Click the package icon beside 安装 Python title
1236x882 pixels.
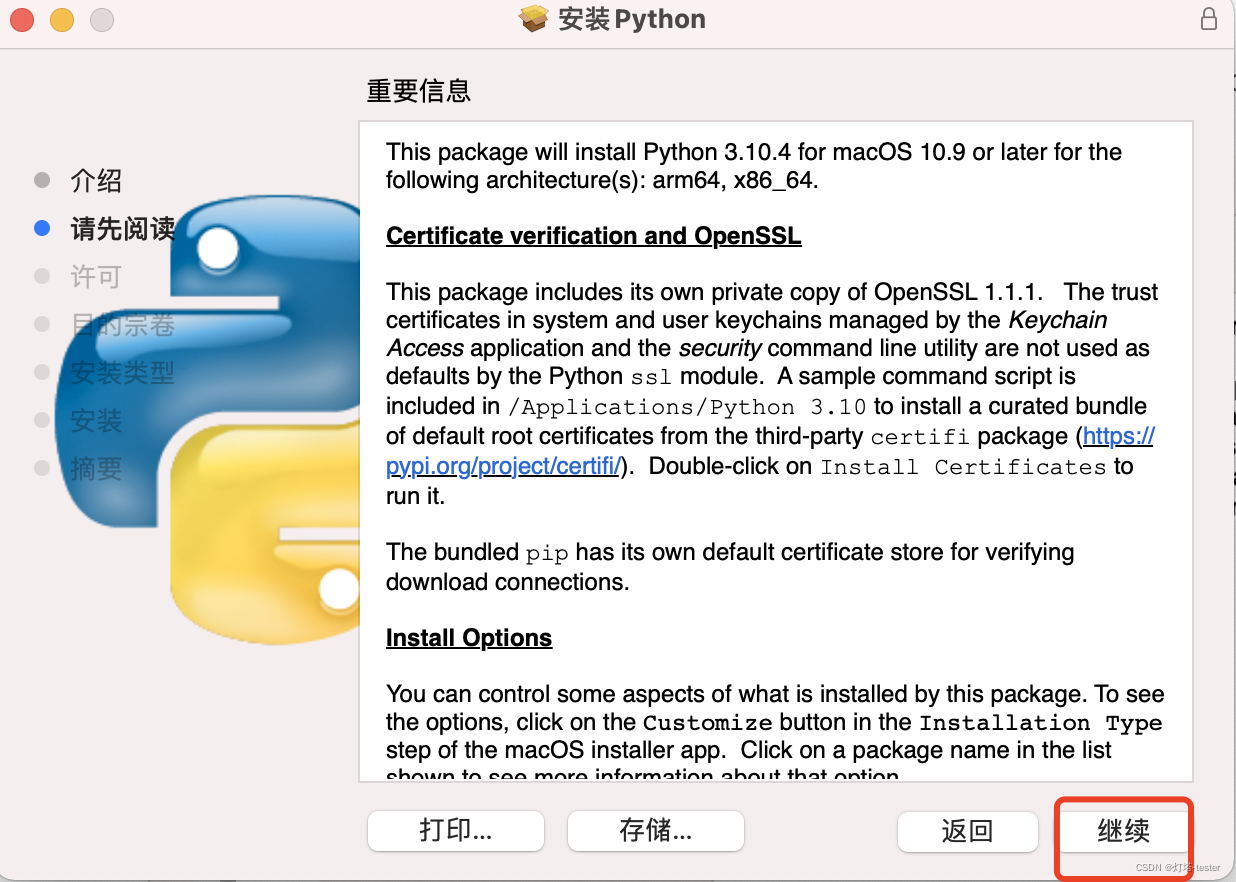click(534, 18)
